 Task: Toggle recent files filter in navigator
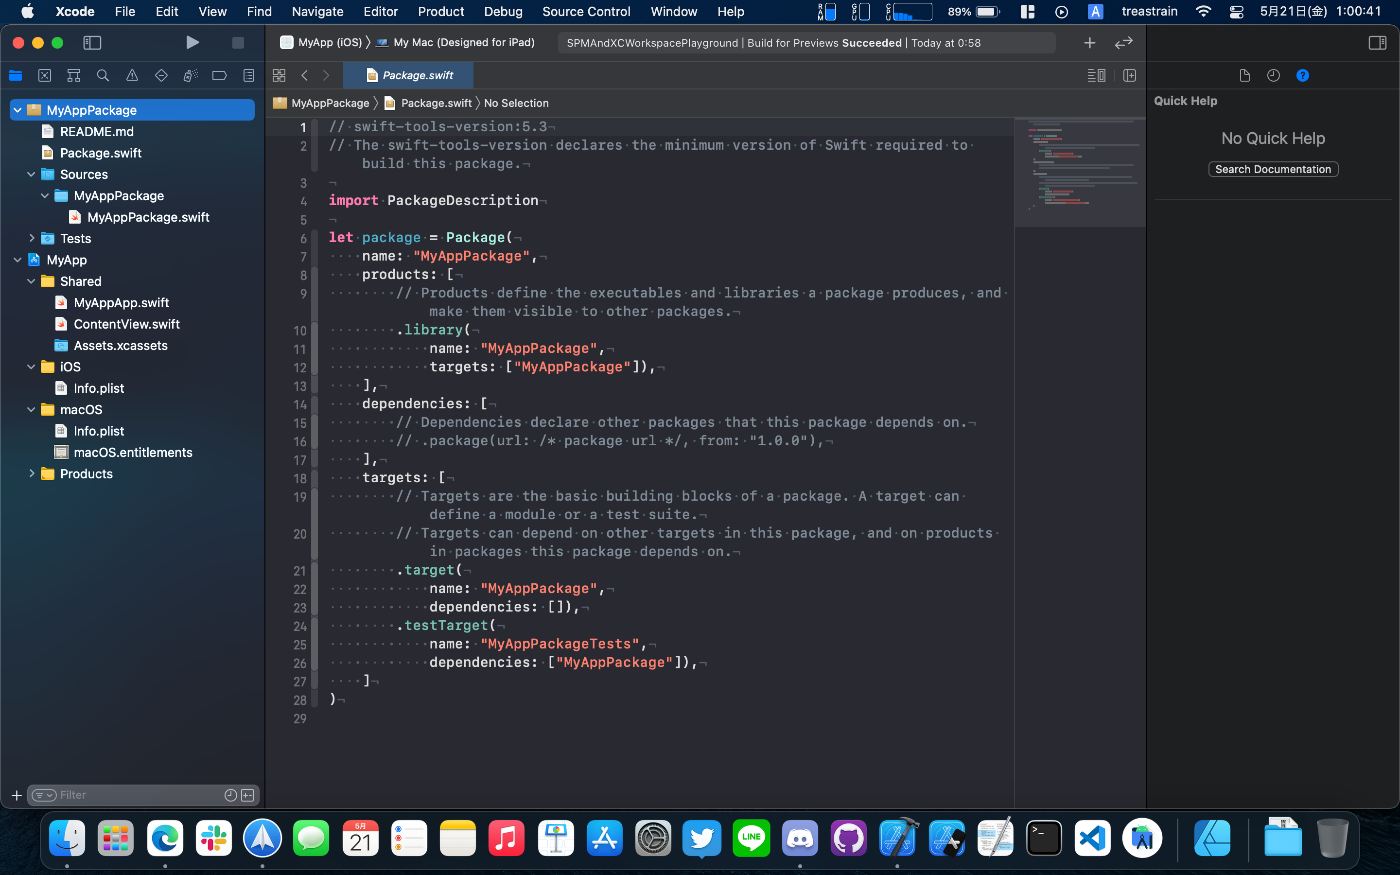[x=231, y=795]
